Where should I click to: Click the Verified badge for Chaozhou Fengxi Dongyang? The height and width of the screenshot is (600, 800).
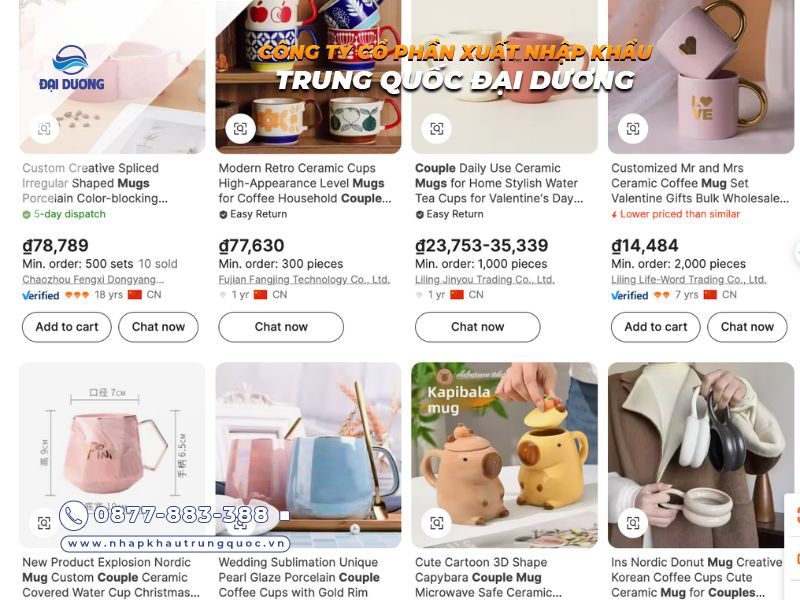(x=41, y=295)
